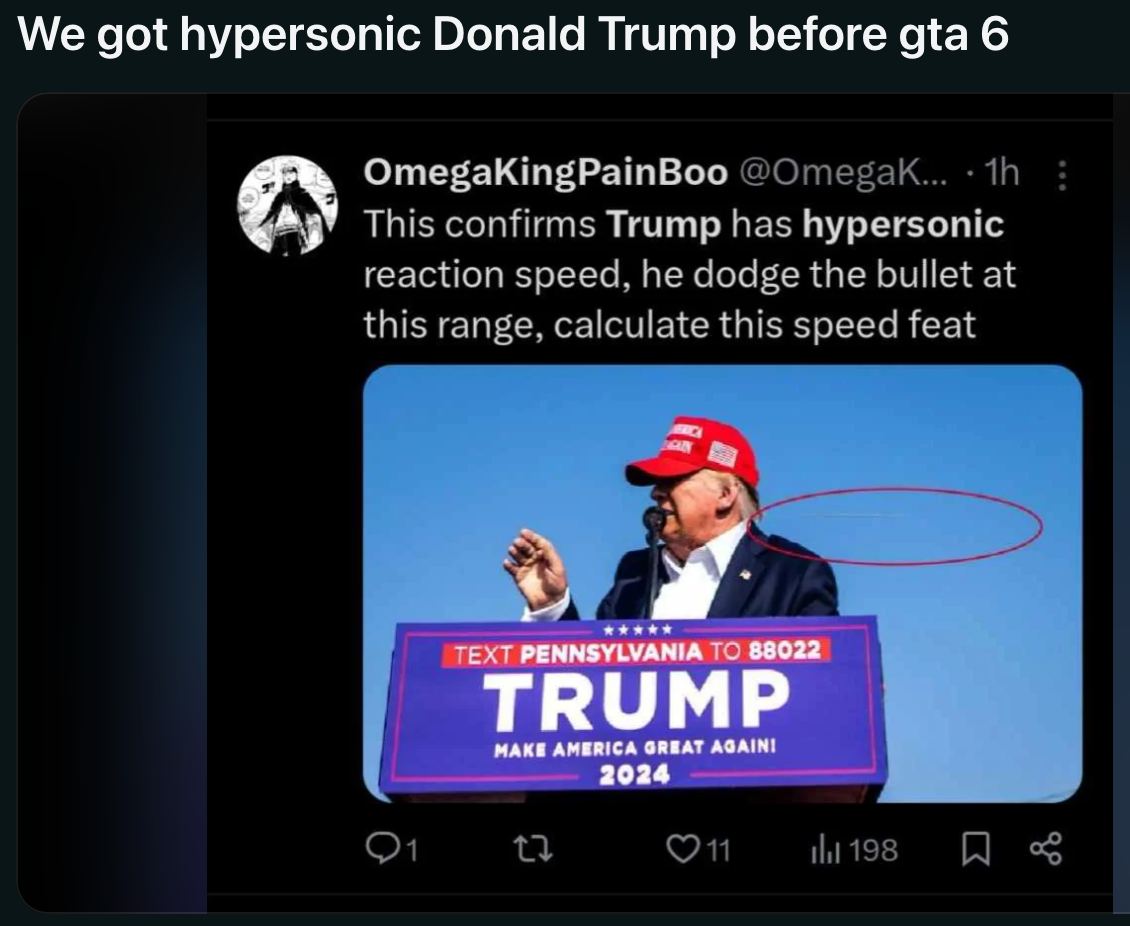
Task: Click the tweet text 'calculate this speed feat'
Action: (x=764, y=324)
